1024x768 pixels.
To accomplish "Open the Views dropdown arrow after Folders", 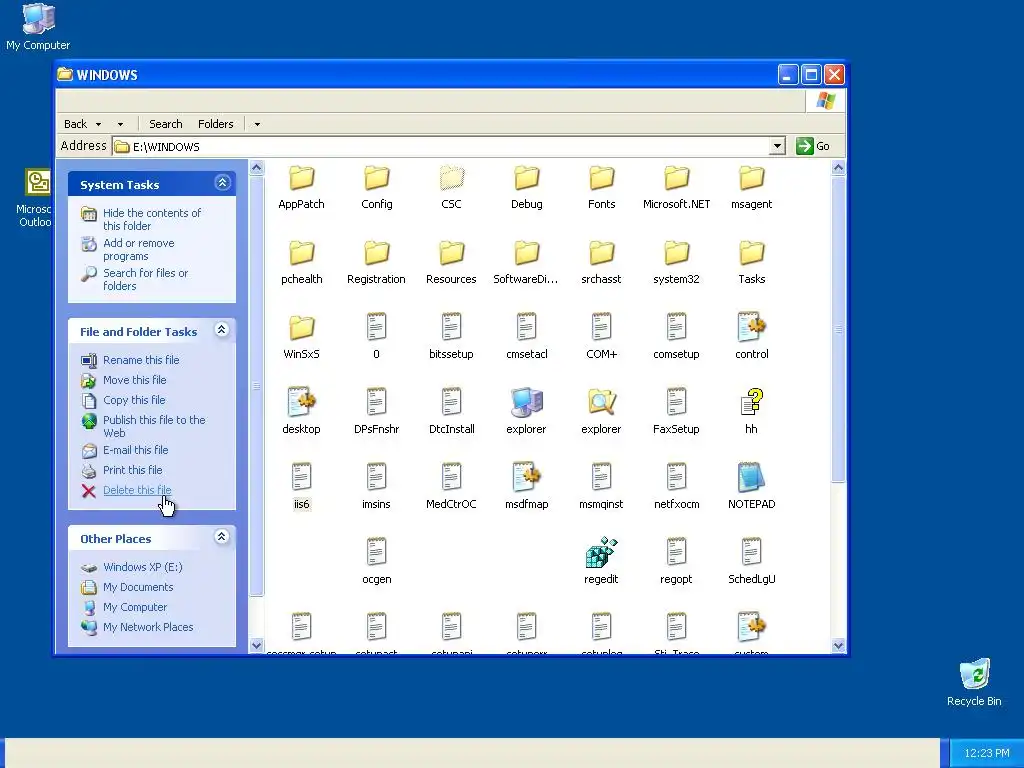I will [257, 124].
